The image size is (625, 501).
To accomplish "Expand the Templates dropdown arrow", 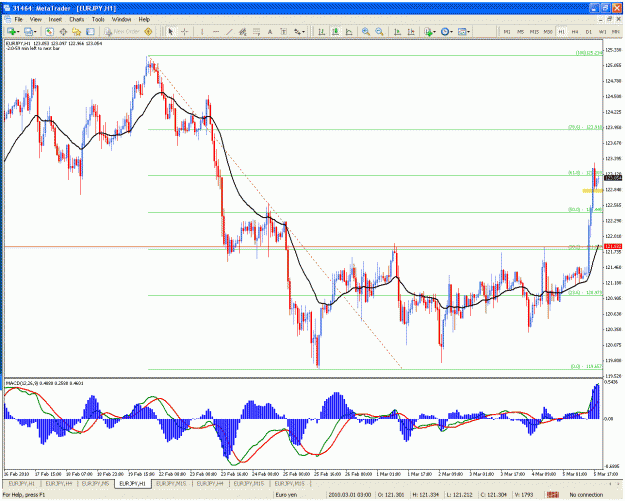I will click(469, 32).
